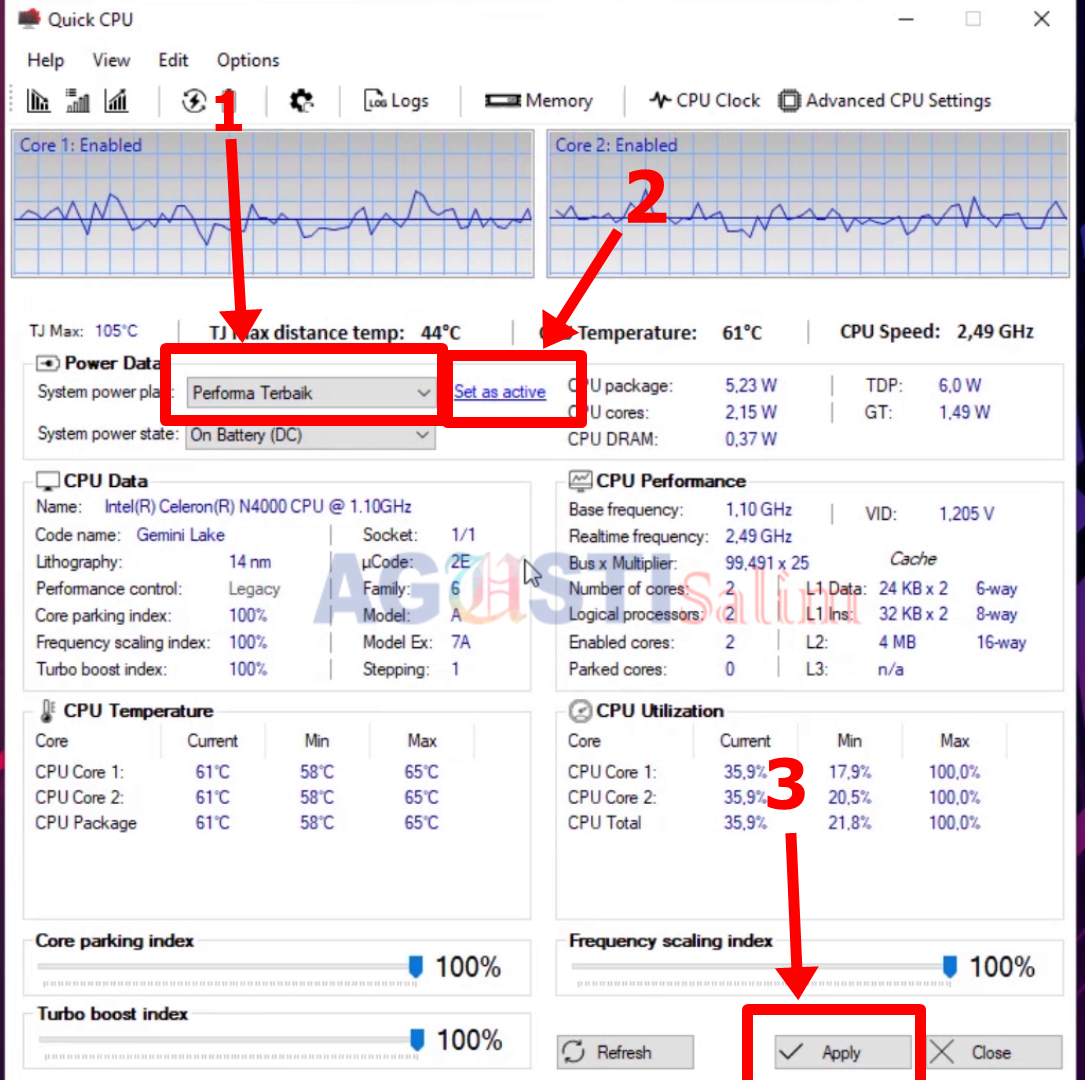Click the CPU Utilization gauge icon
The image size is (1085, 1080).
(580, 711)
